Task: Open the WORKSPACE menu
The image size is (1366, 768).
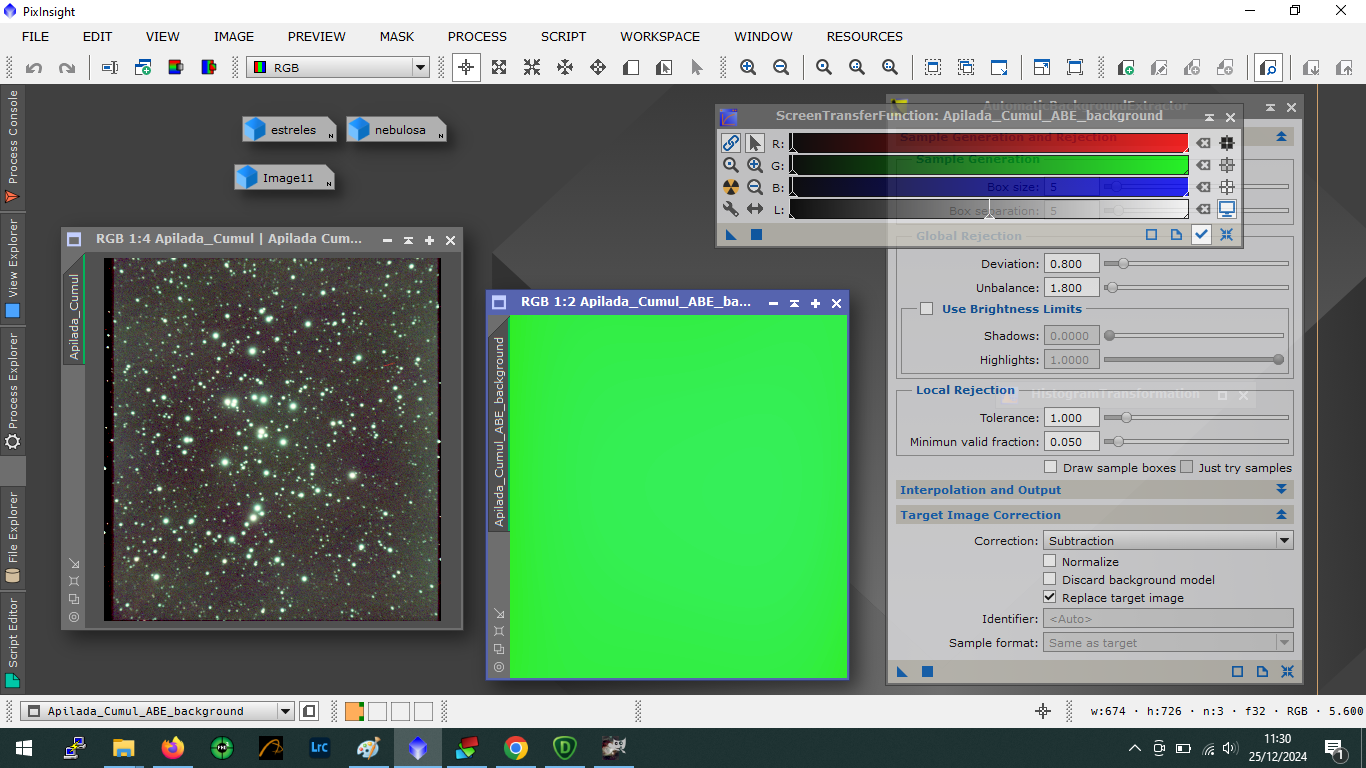Action: coord(660,36)
